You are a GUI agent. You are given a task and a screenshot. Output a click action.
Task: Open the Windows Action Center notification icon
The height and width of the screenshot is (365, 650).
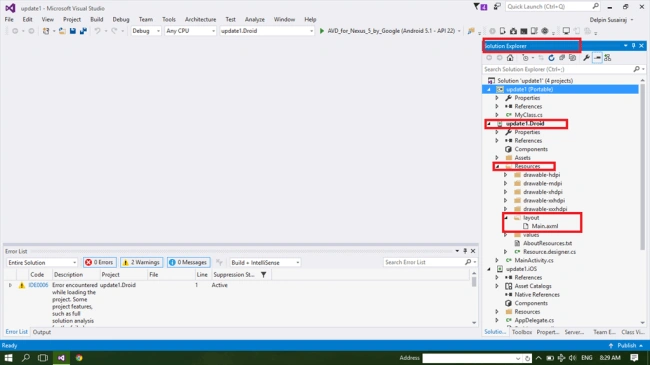tap(634, 358)
